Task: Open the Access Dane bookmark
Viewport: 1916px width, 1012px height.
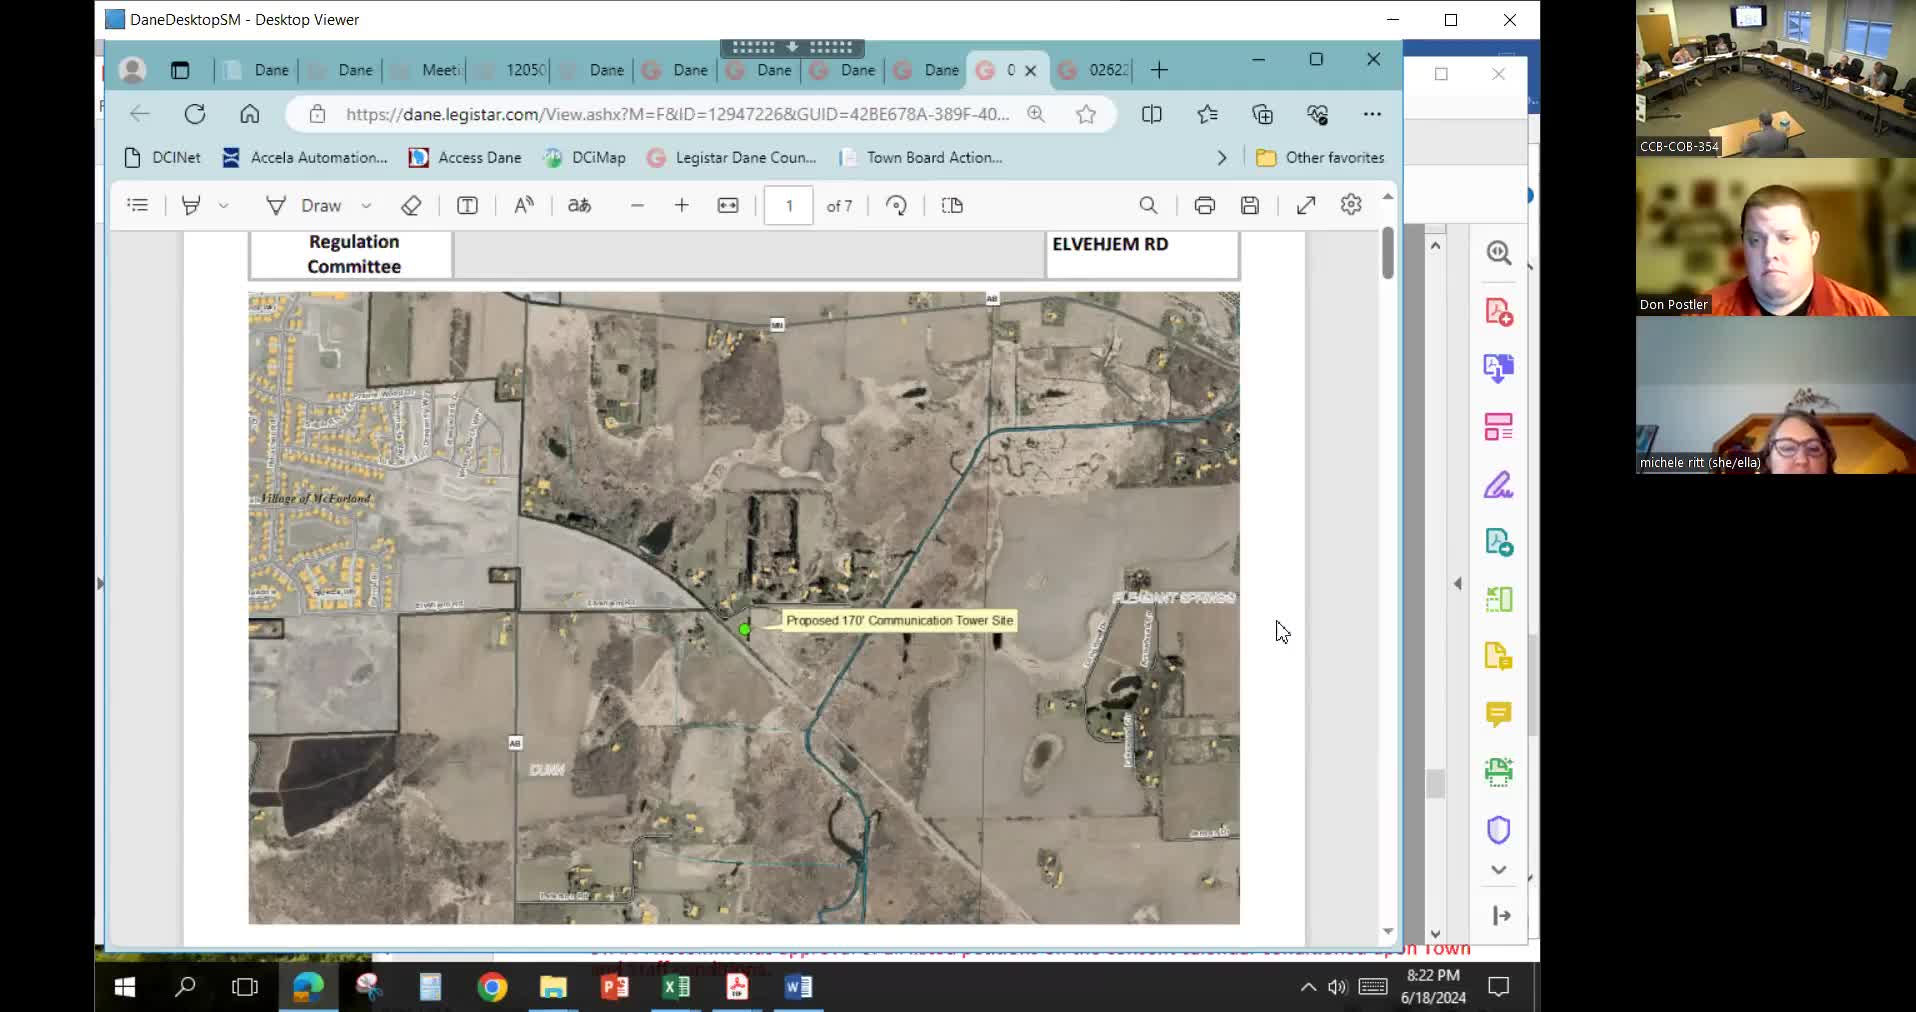Action: (466, 158)
